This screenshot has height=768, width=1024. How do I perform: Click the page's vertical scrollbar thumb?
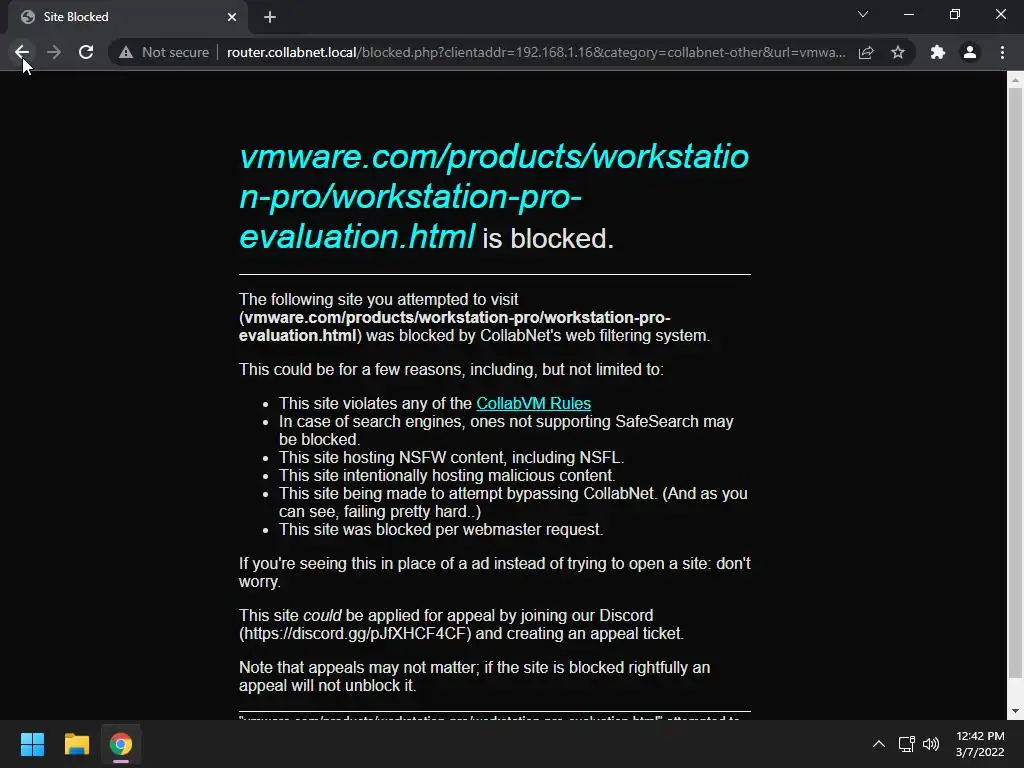point(1015,384)
